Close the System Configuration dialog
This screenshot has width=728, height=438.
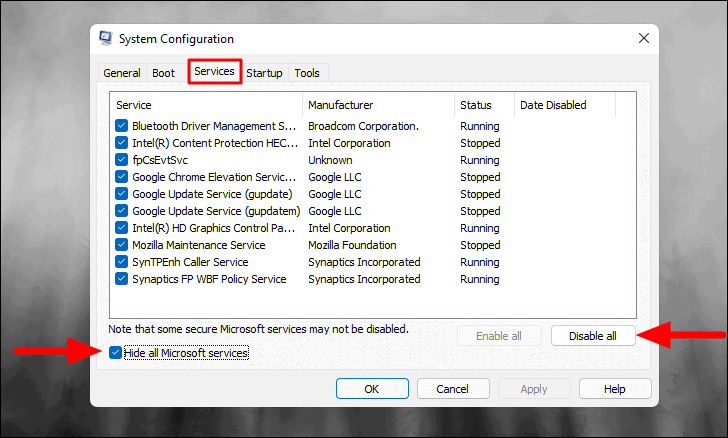[644, 38]
